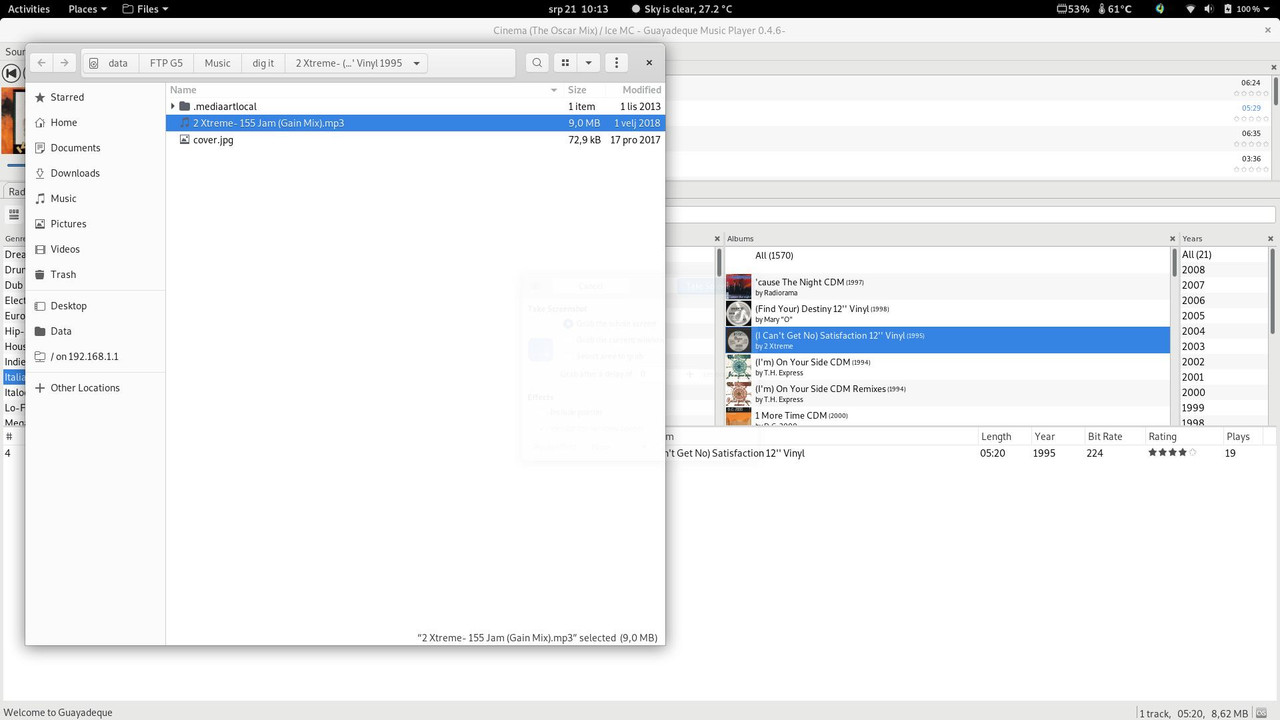Open Music in Files sidebar
The height and width of the screenshot is (720, 1280).
95,198
